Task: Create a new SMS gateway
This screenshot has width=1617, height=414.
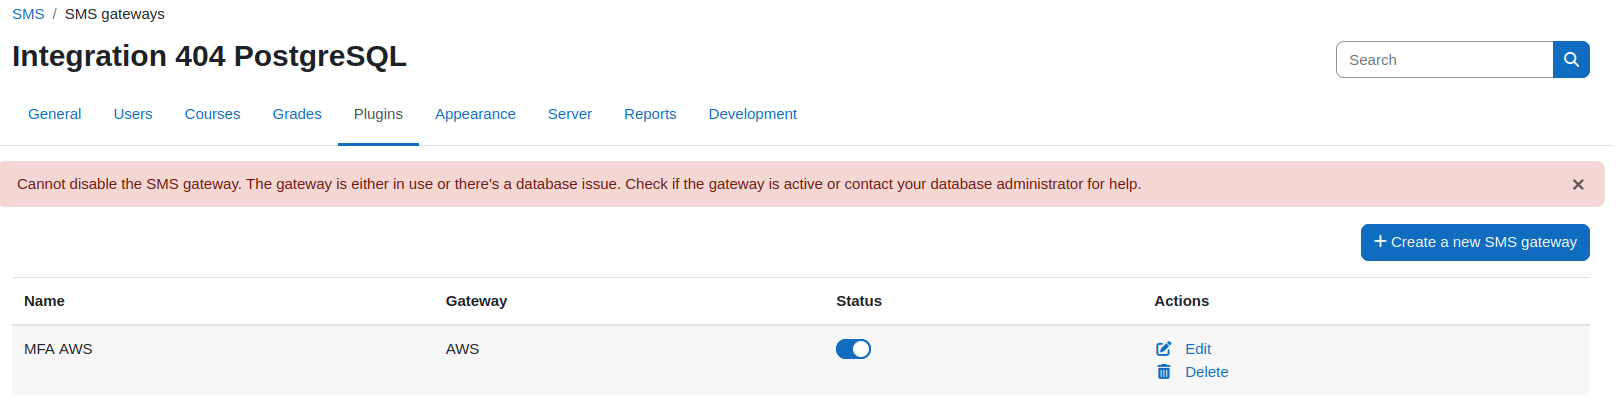Action: tap(1475, 242)
